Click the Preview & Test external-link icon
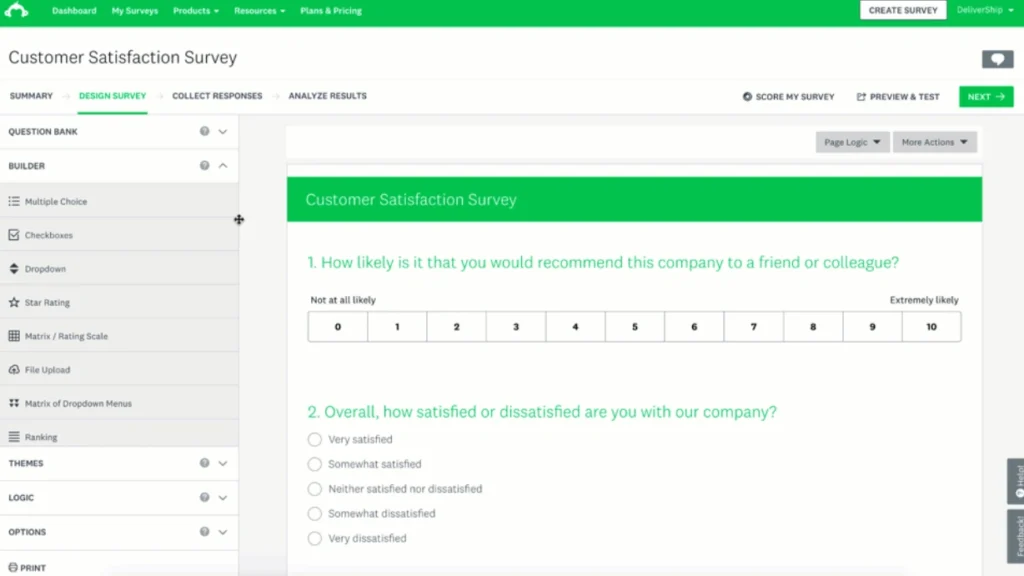Image resolution: width=1024 pixels, height=576 pixels. [861, 97]
